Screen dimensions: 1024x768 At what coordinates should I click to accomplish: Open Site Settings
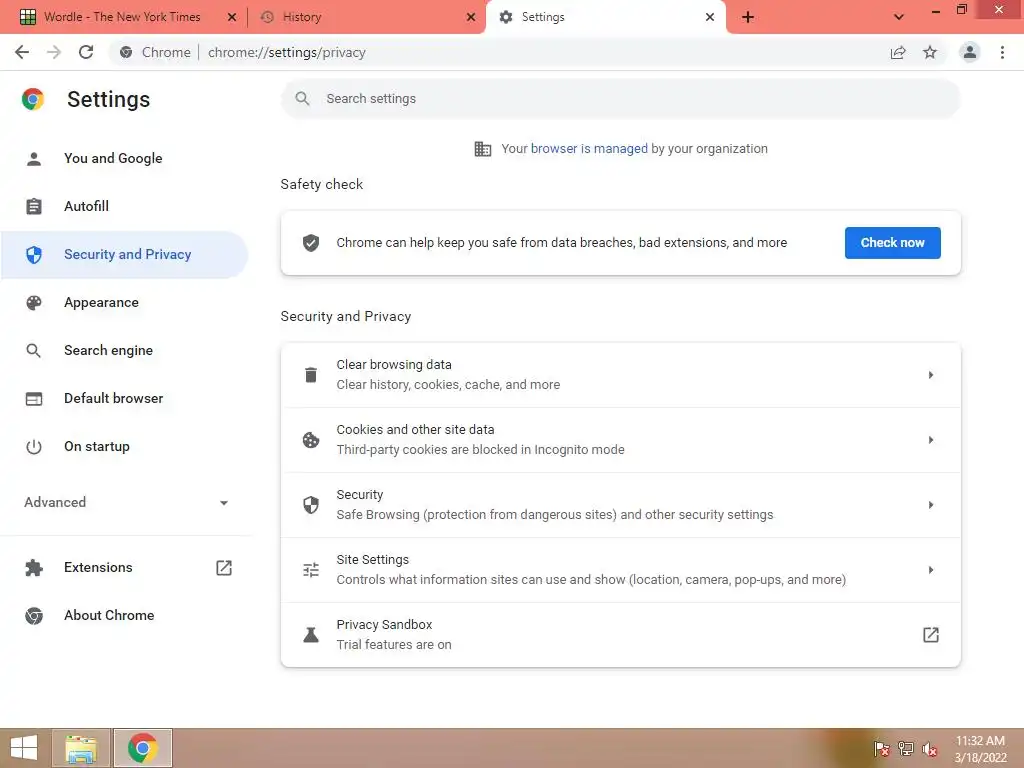[620, 569]
